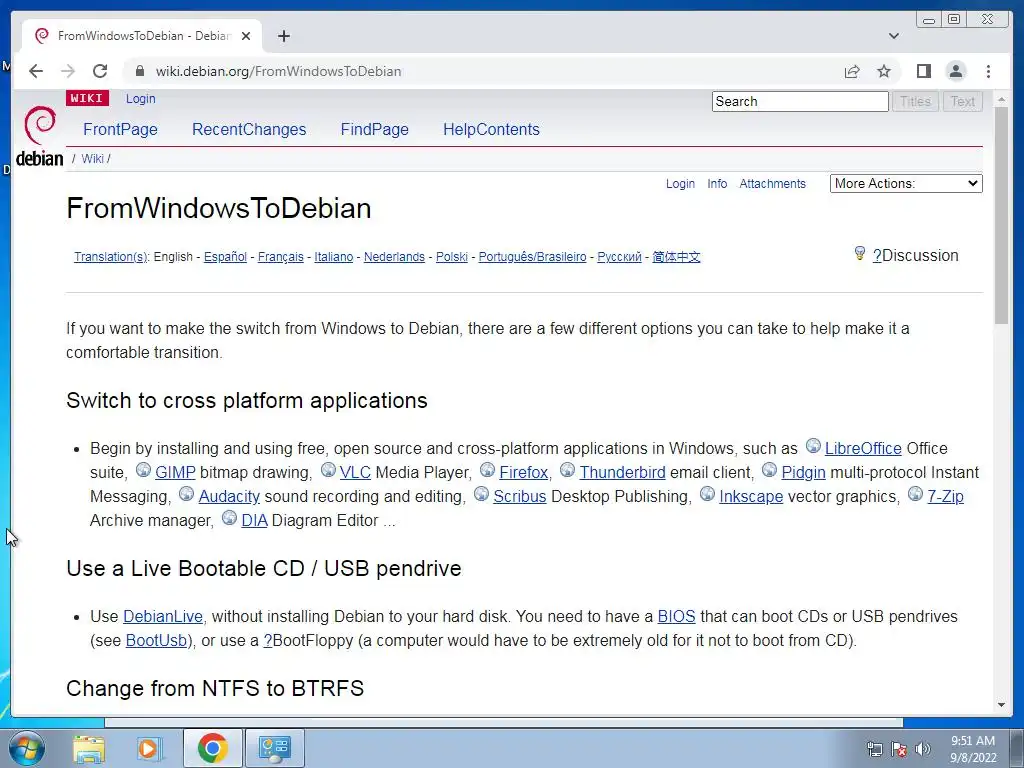Open the Info page link
This screenshot has width=1024, height=768.
[717, 184]
